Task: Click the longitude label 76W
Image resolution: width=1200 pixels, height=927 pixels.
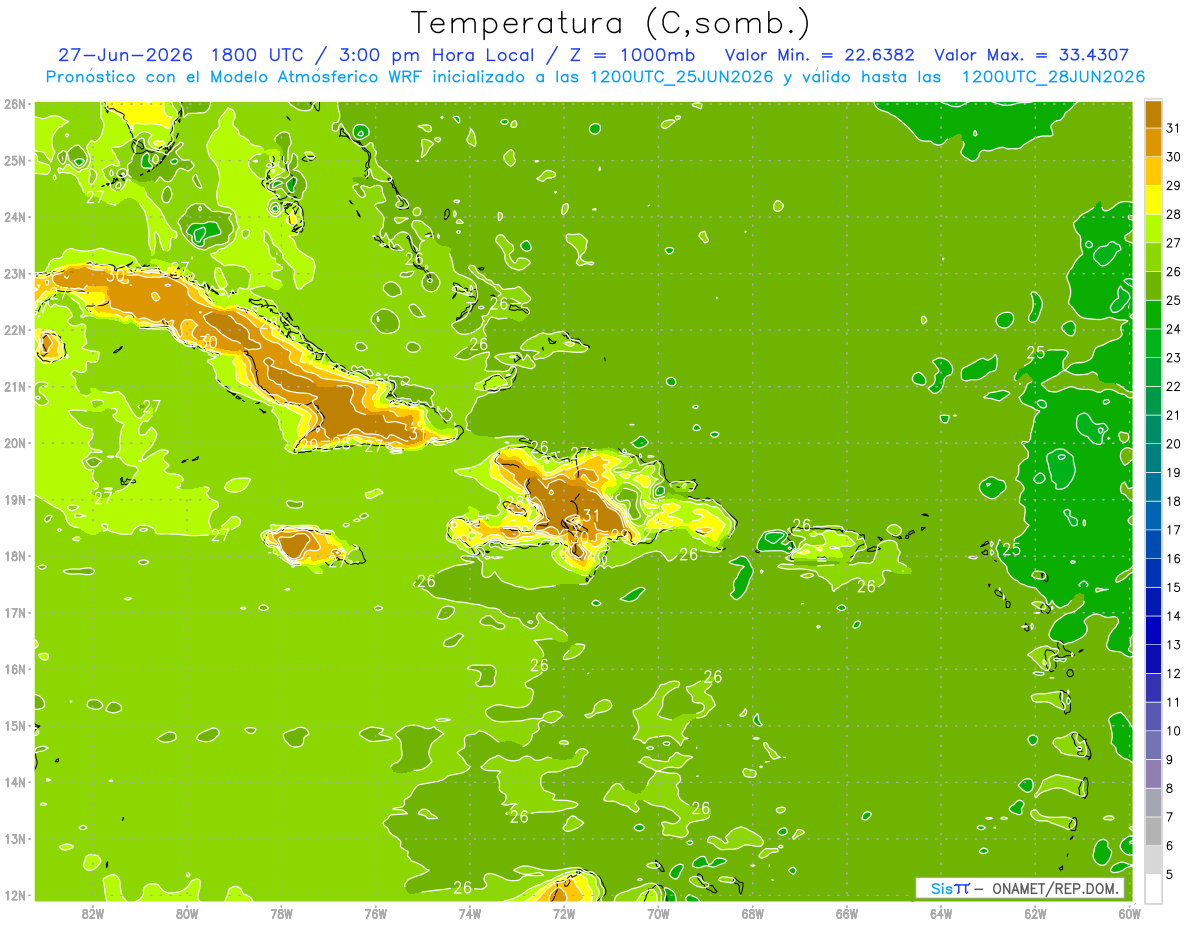Action: pos(375,913)
